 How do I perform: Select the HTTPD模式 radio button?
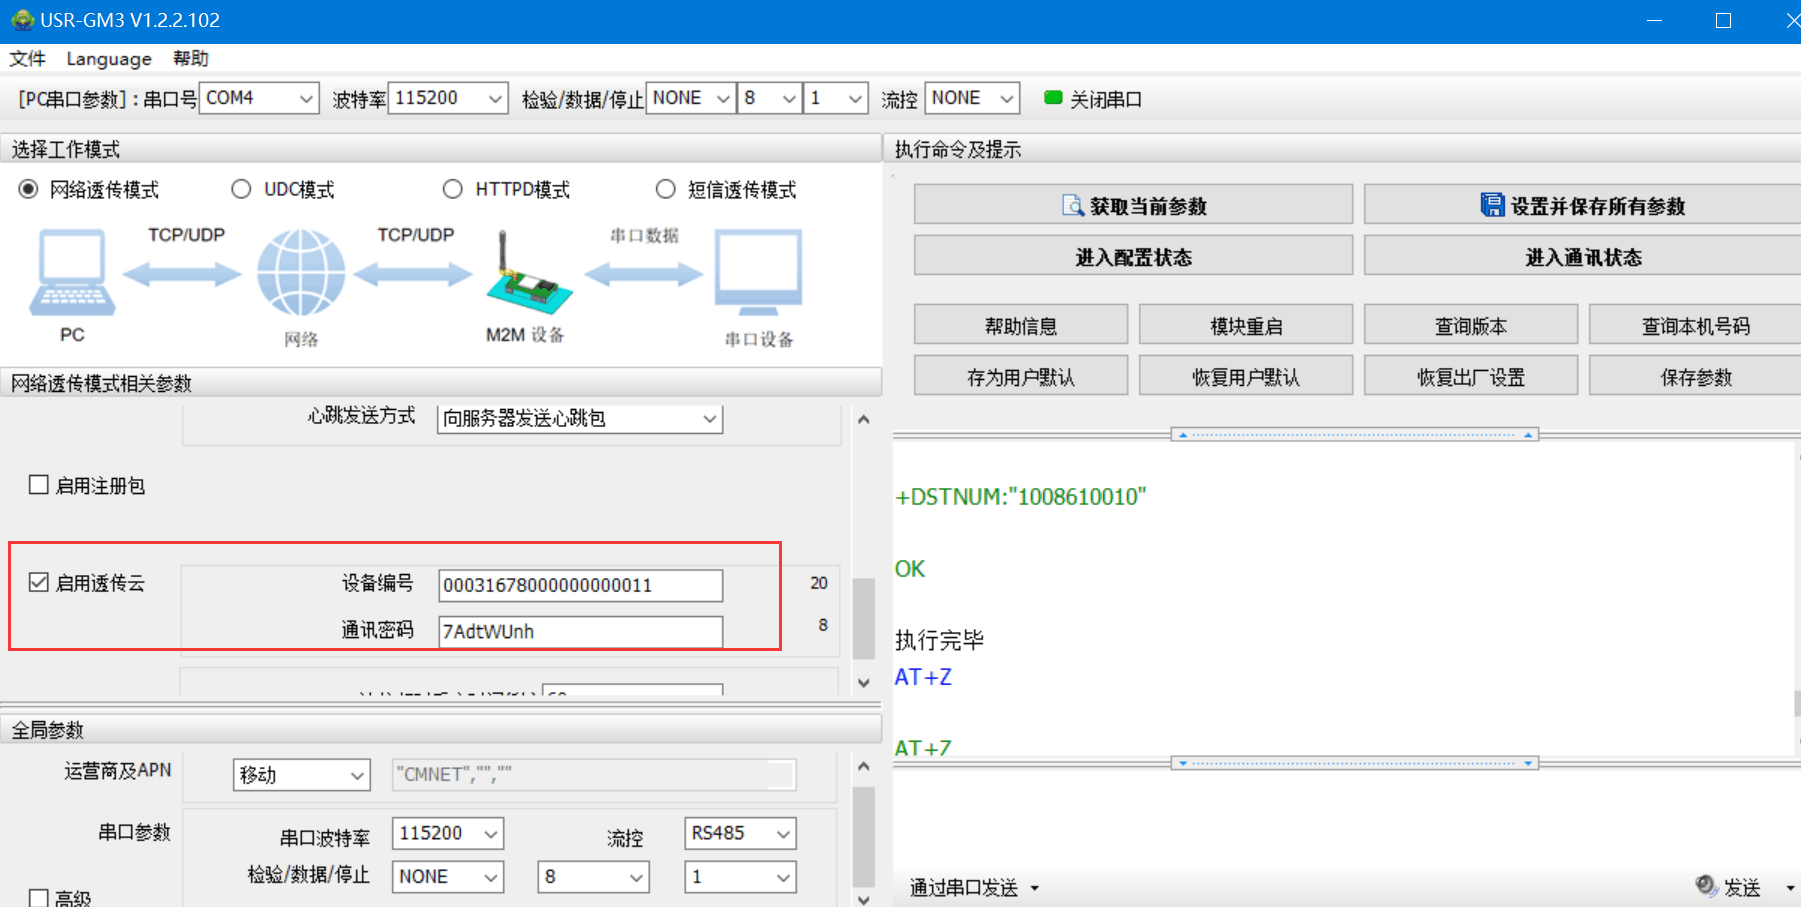[x=453, y=189]
